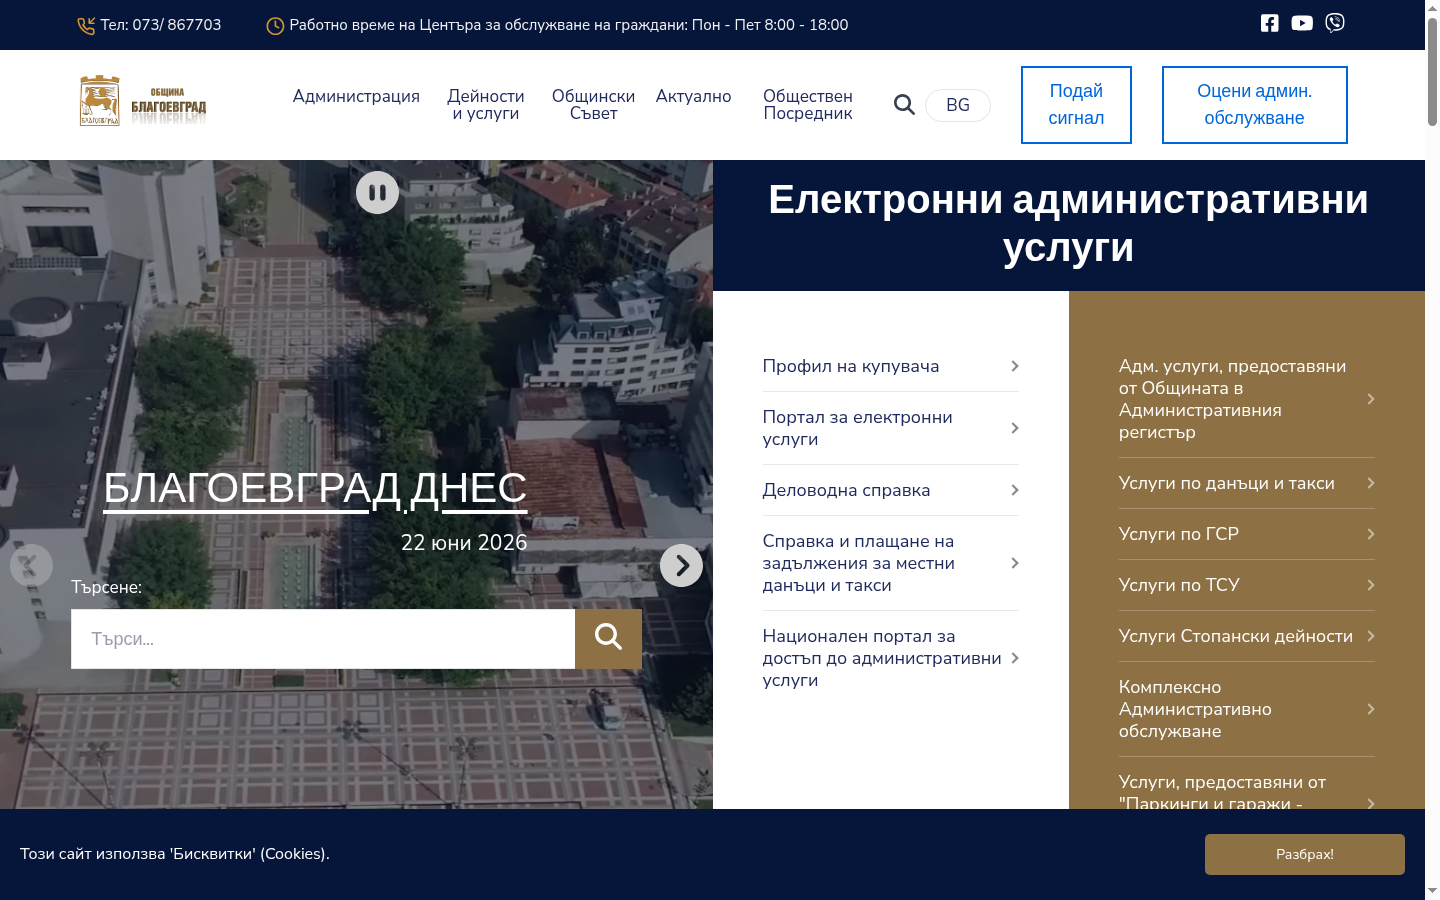1440x900 pixels.
Task: Open Комплексно Административно обслужване link
Action: pyautogui.click(x=1247, y=709)
